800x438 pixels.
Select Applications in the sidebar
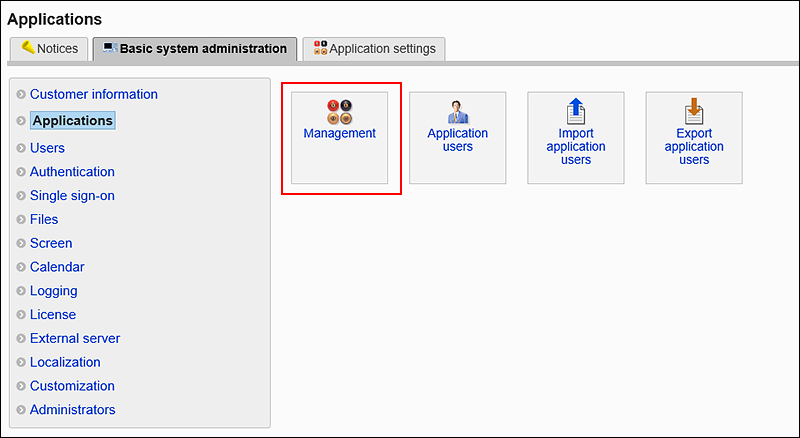pyautogui.click(x=73, y=121)
